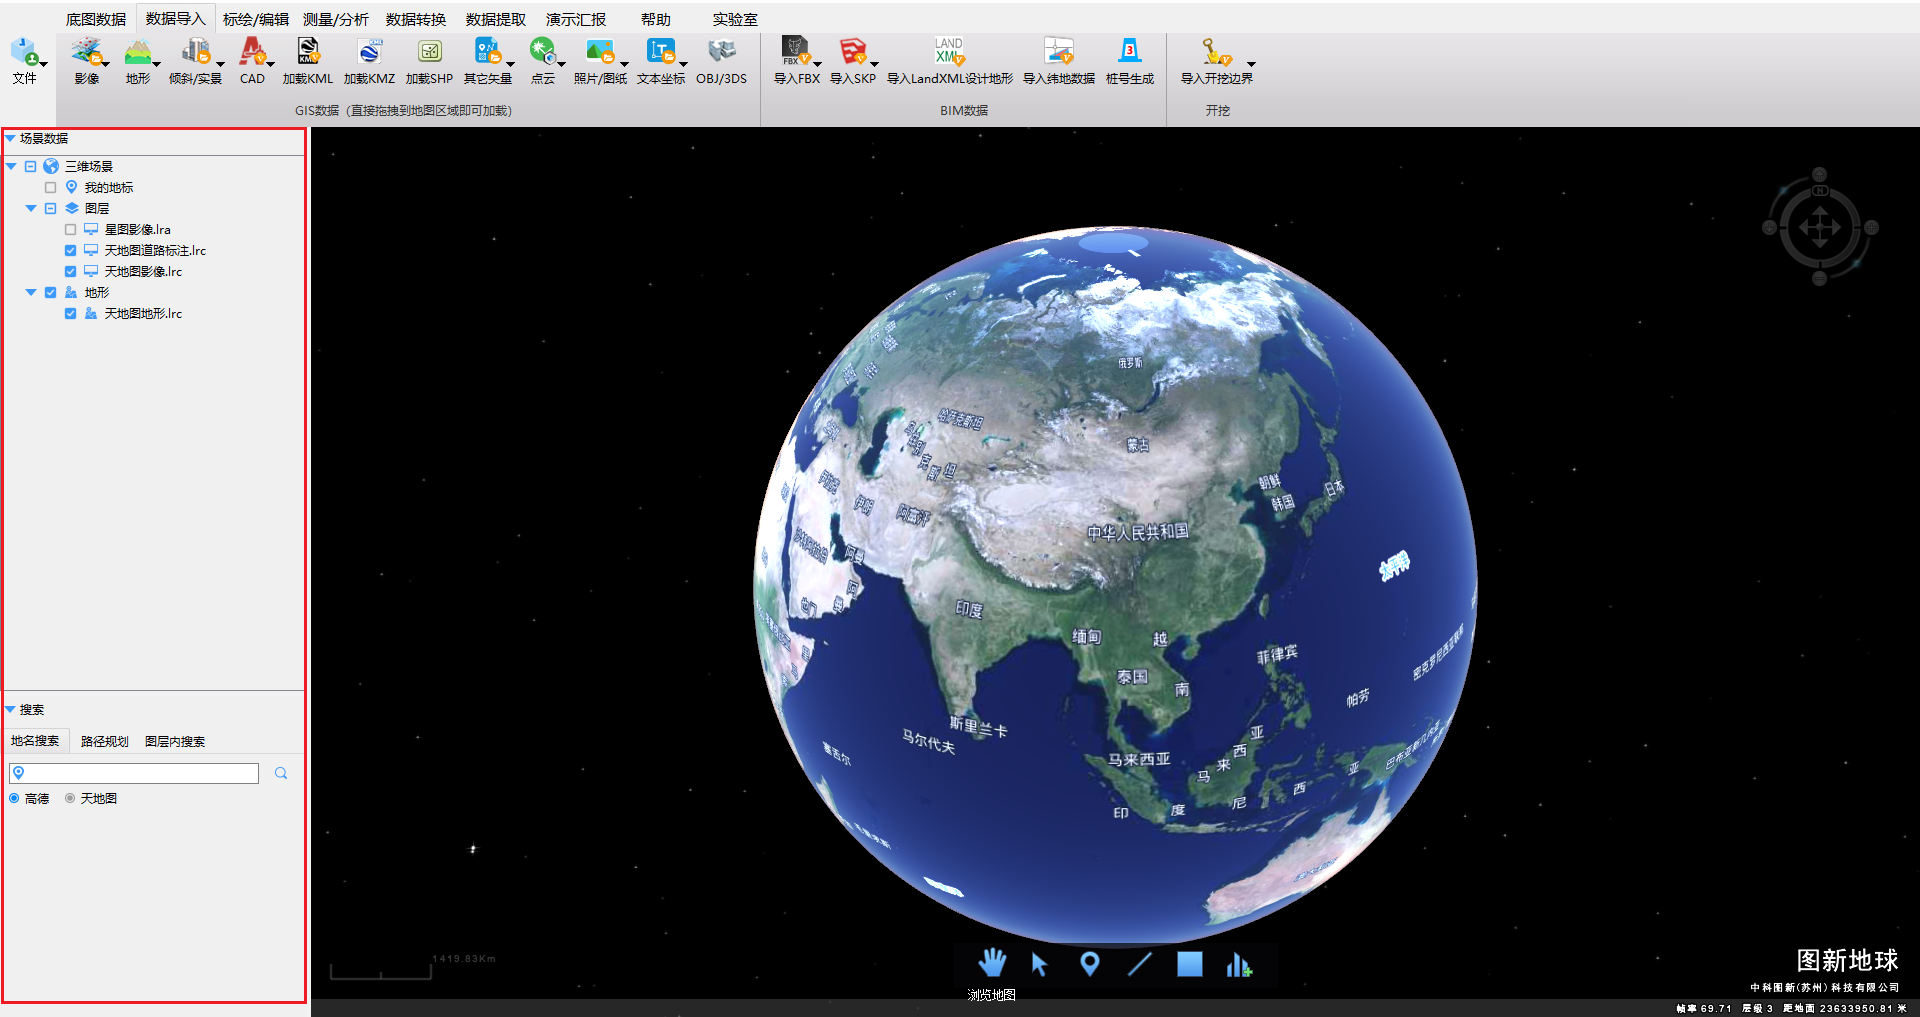Screen dimensions: 1920x1017
Task: Click the import LandXML design terrain icon
Action: pos(949,52)
